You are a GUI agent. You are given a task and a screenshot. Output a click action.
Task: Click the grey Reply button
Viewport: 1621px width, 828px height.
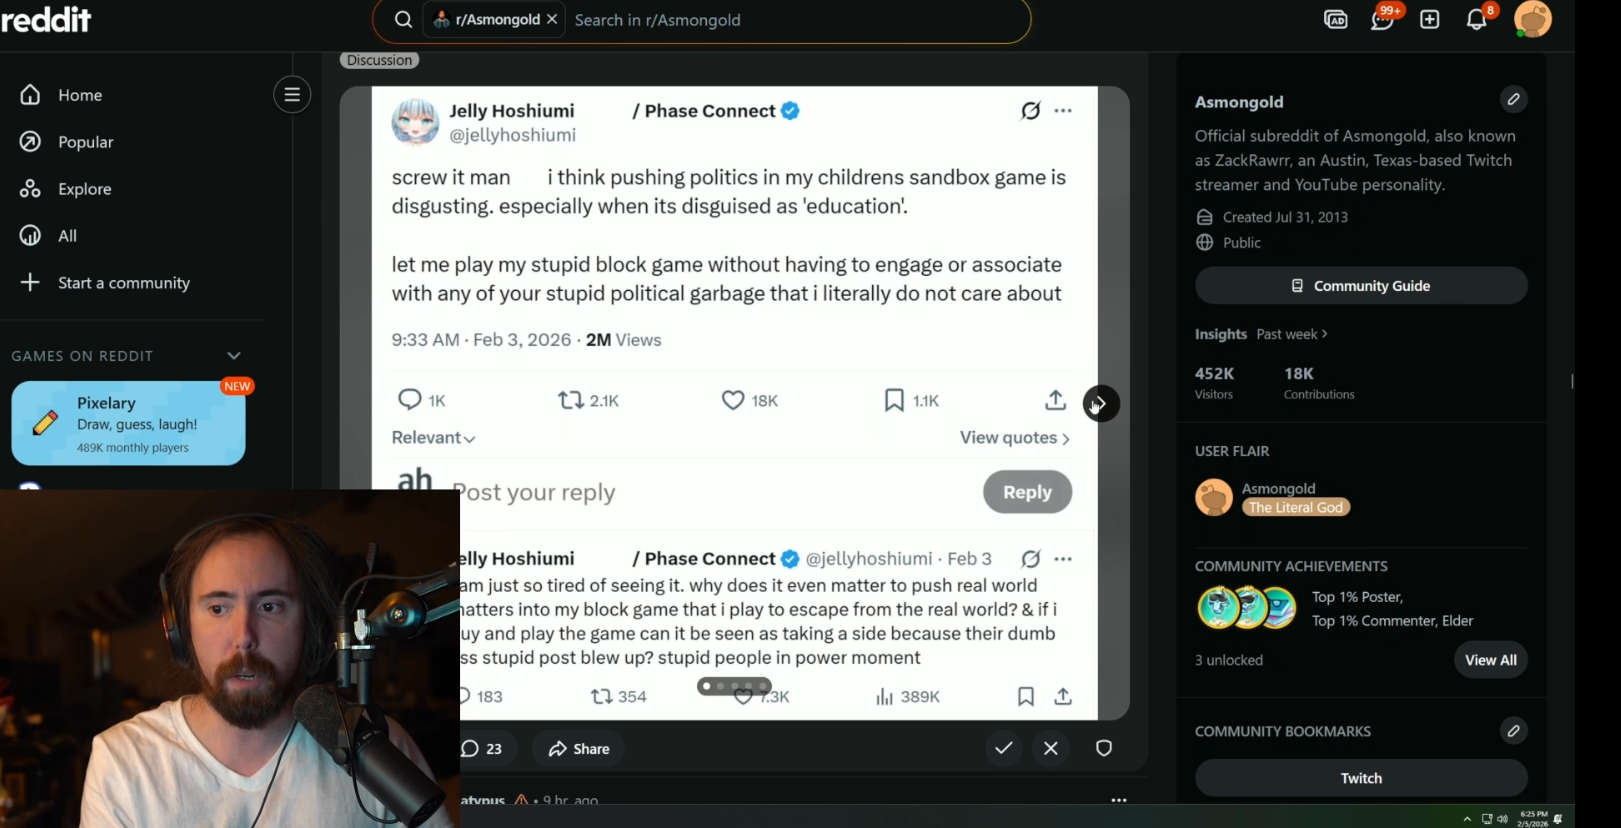point(1027,492)
